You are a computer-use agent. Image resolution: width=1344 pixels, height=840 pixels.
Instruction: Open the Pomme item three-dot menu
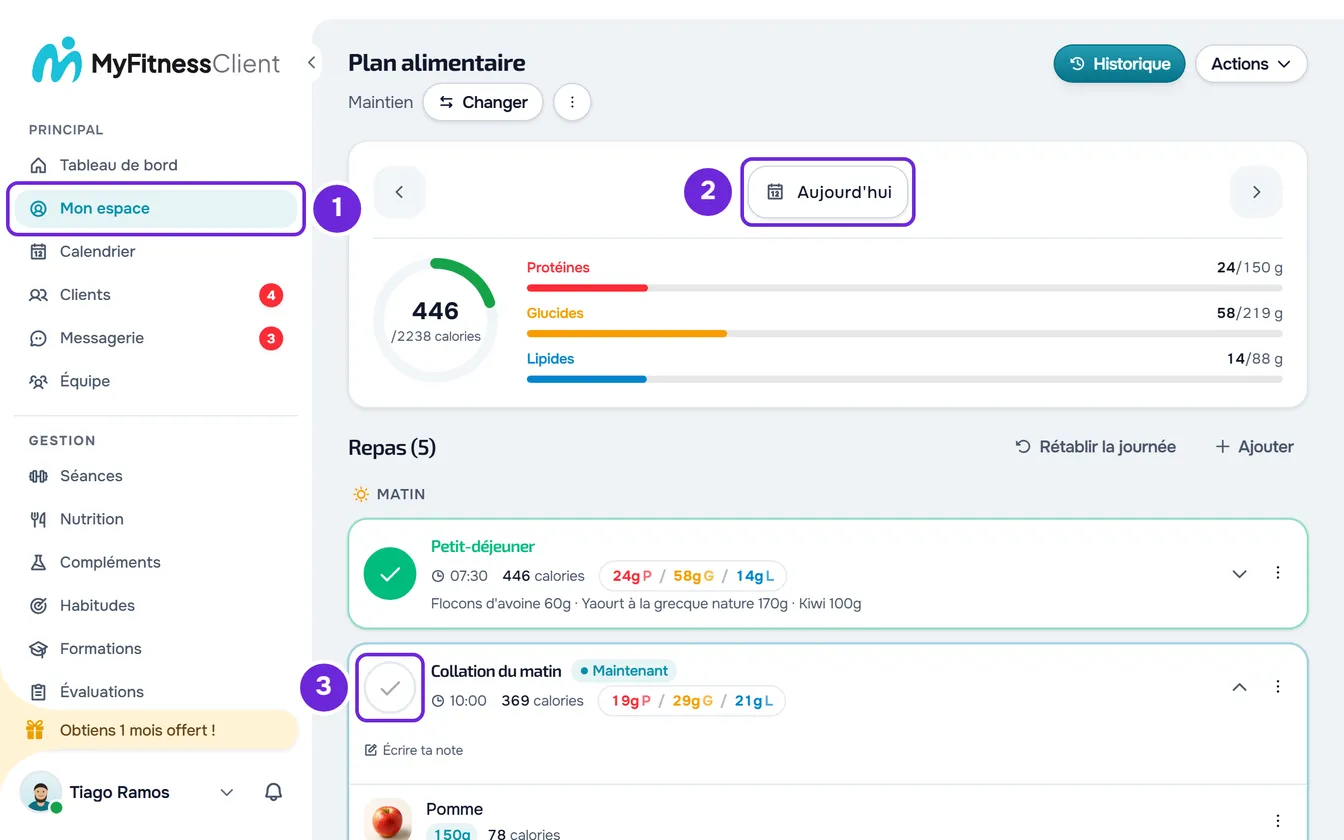(1277, 821)
